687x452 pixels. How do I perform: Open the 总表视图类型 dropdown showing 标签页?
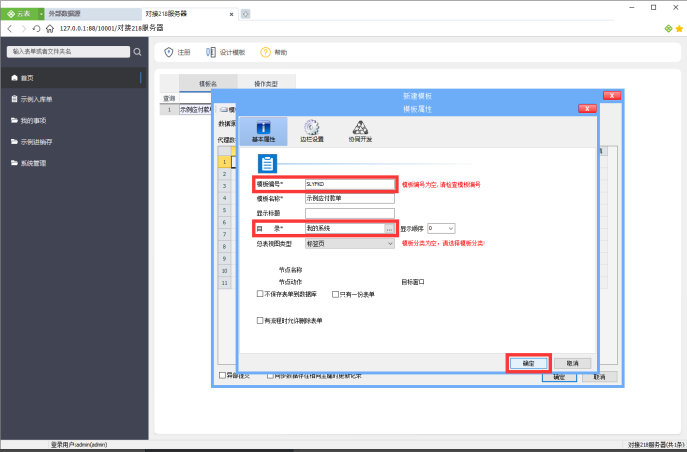point(350,244)
